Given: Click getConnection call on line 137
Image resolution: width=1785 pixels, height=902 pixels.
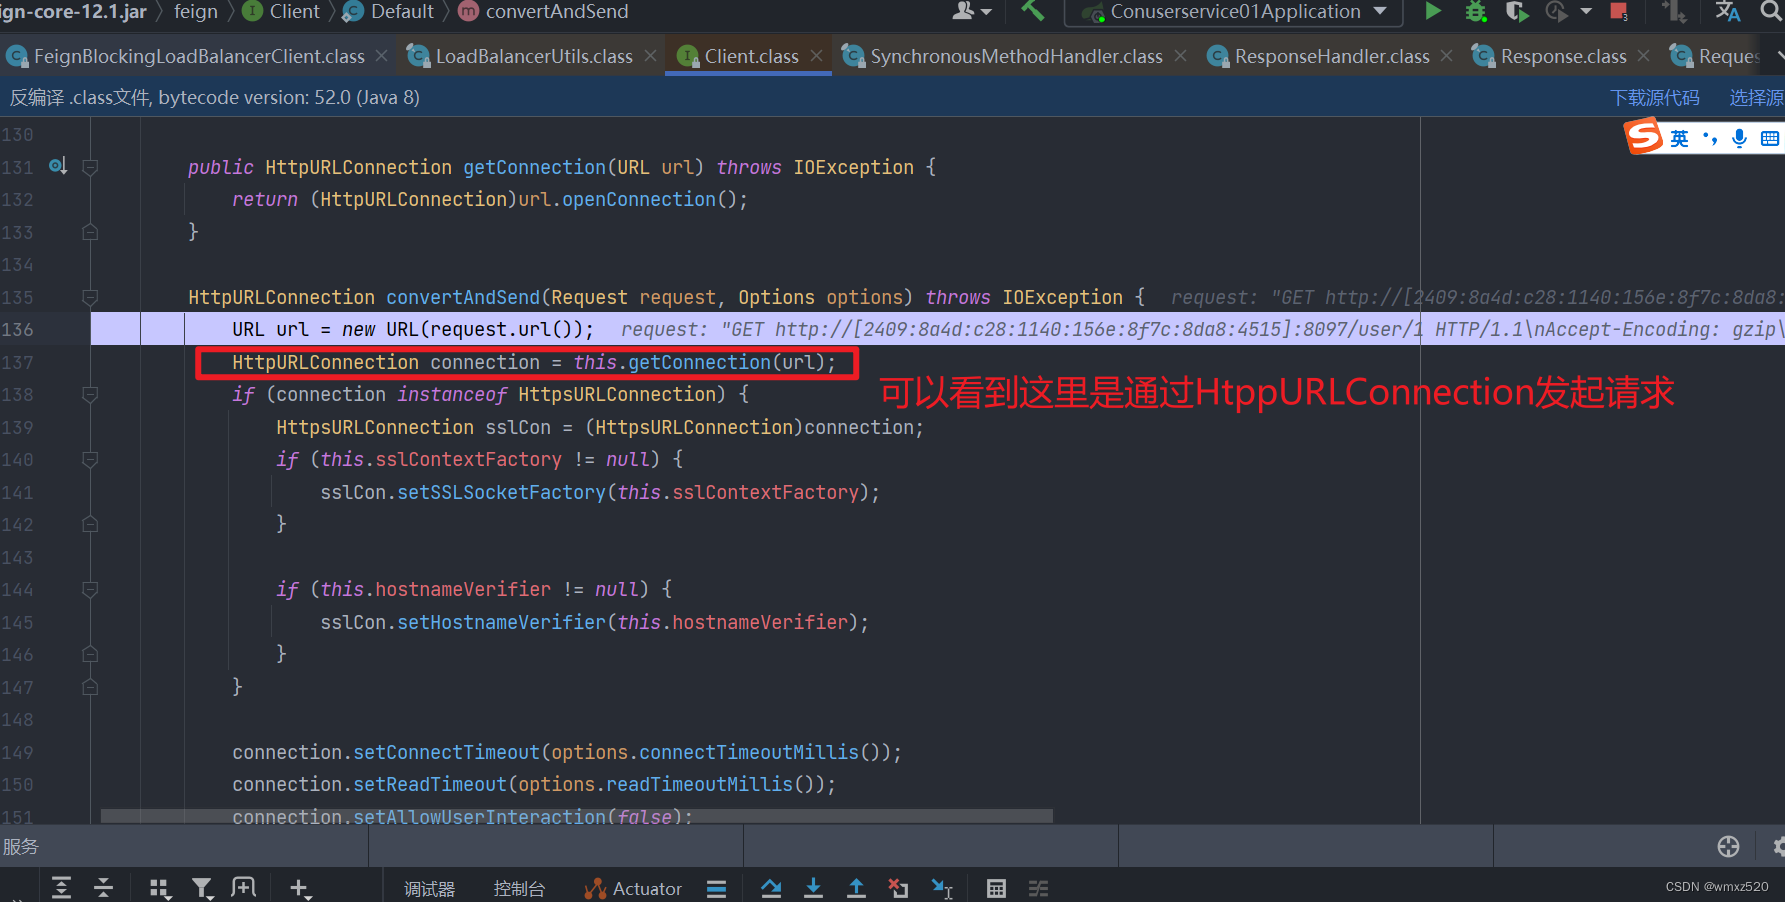Looking at the screenshot, I should (x=699, y=362).
